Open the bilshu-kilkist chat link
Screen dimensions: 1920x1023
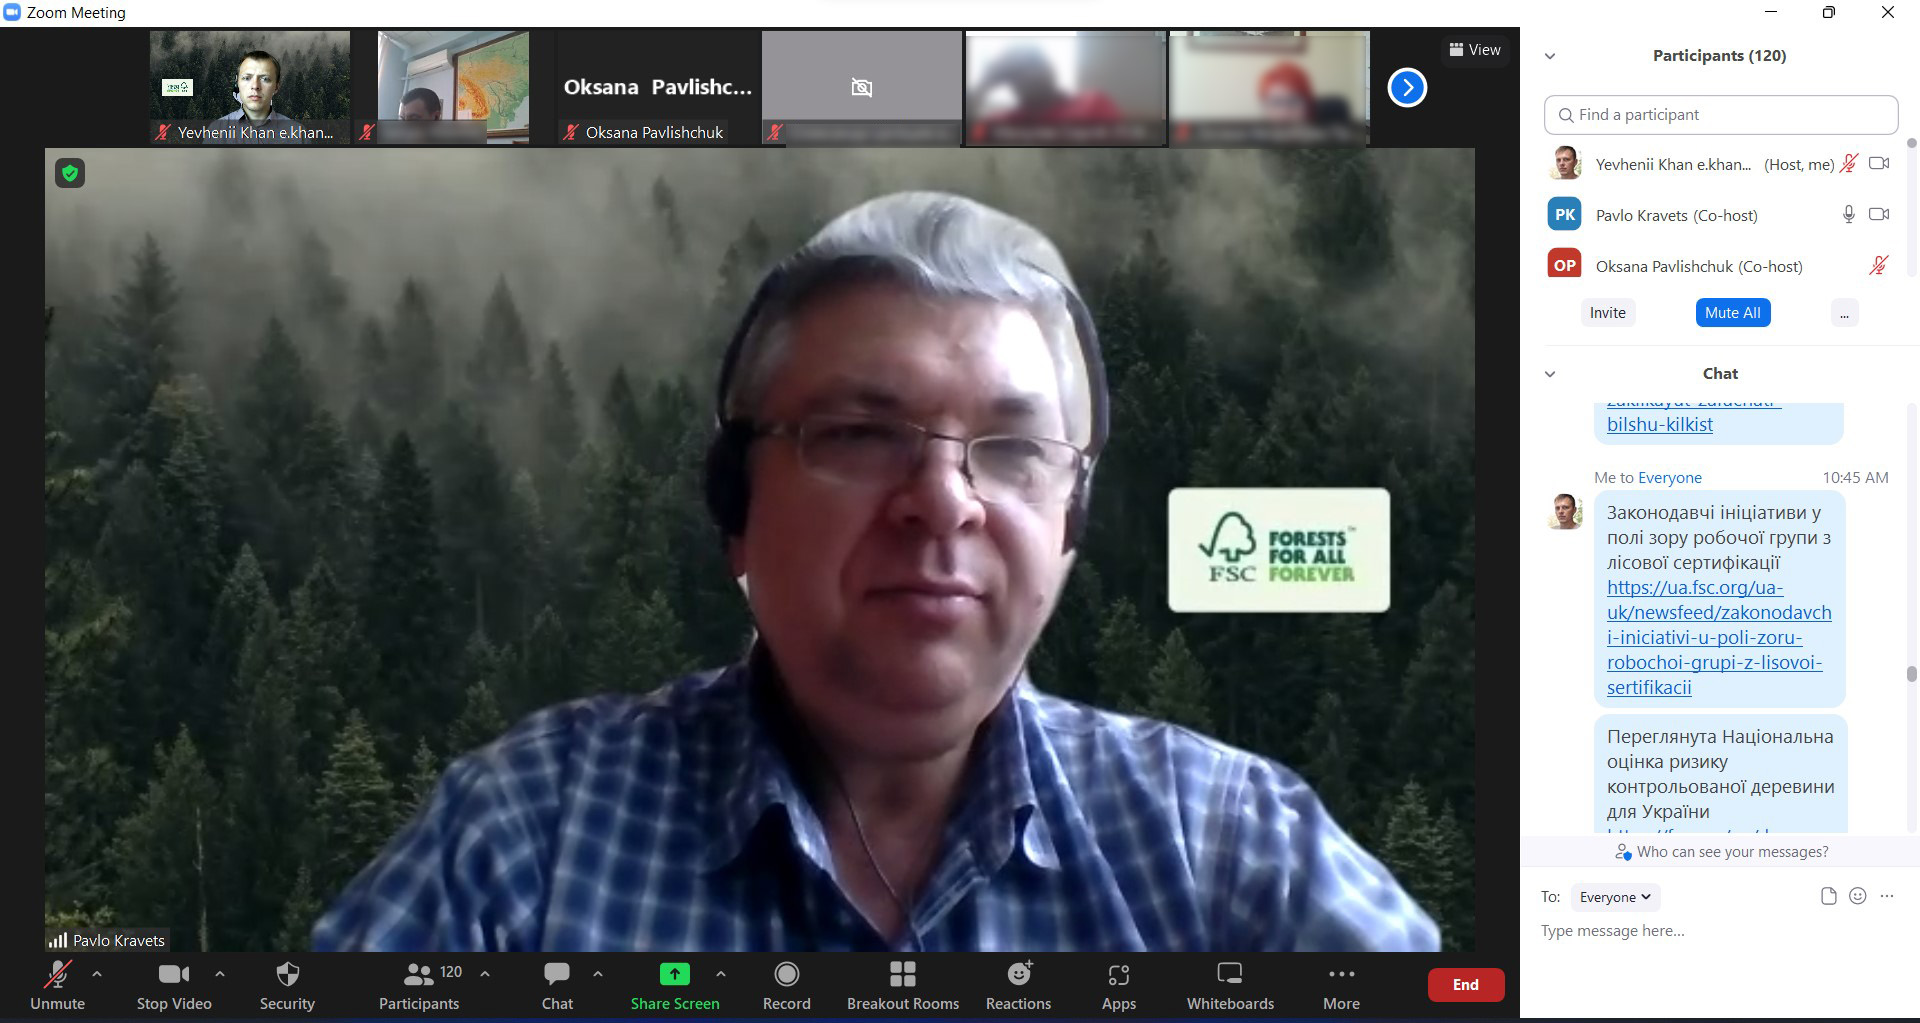[1660, 424]
